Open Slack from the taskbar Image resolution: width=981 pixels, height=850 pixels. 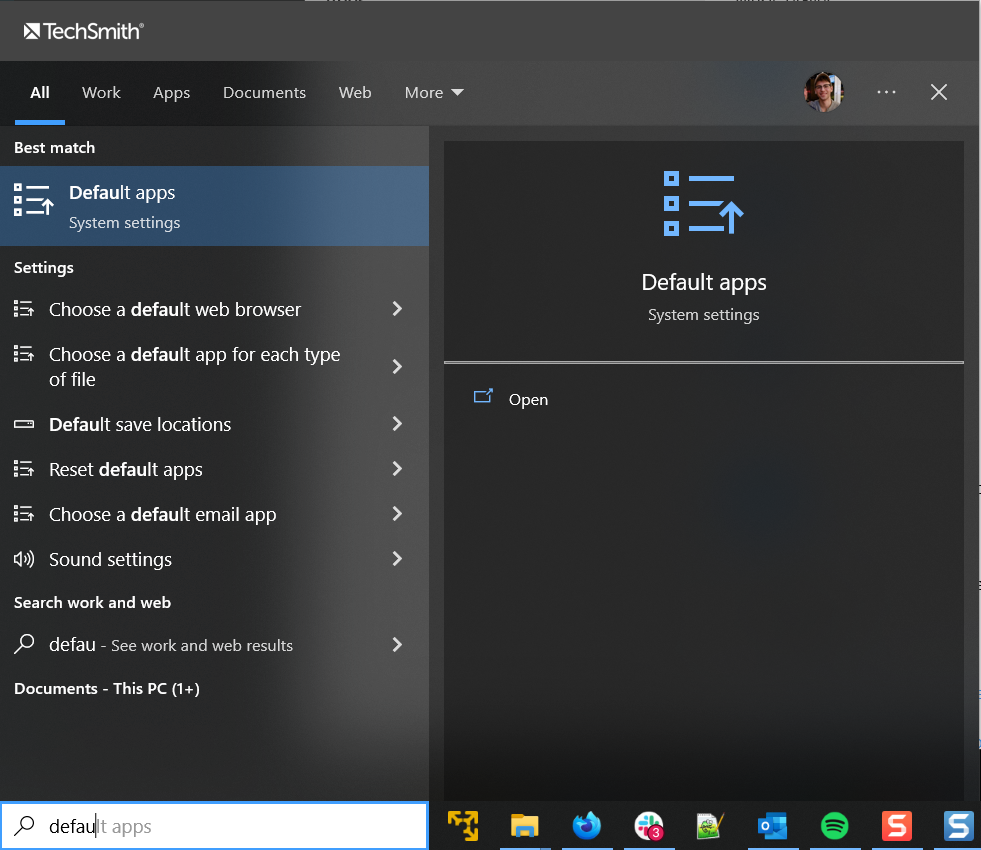(649, 826)
